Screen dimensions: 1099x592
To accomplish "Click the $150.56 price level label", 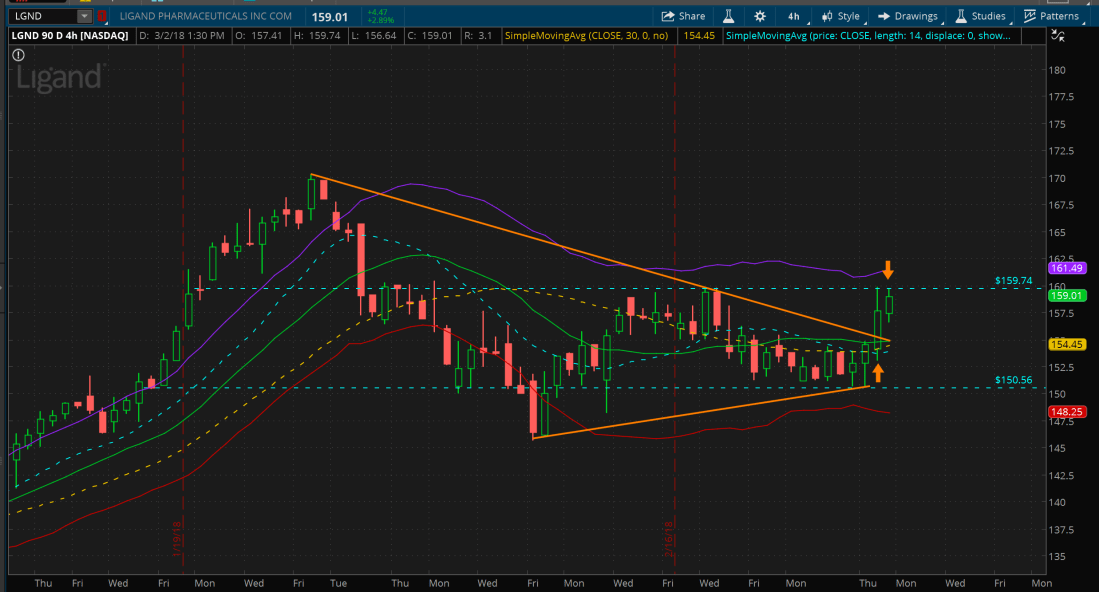I will pos(1013,380).
